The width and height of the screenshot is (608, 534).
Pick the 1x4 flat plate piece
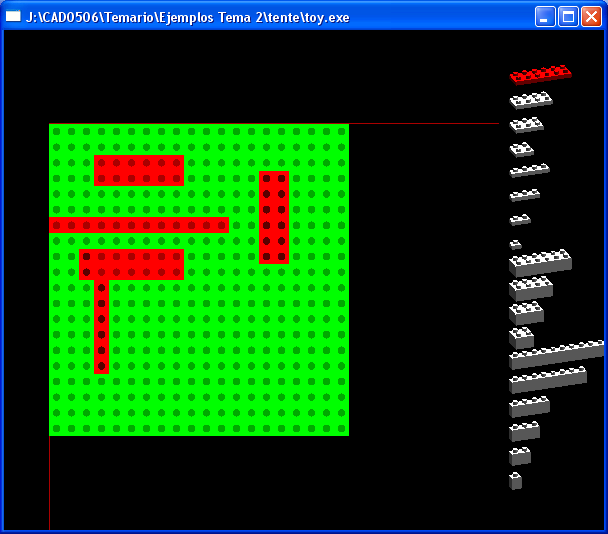click(x=529, y=170)
